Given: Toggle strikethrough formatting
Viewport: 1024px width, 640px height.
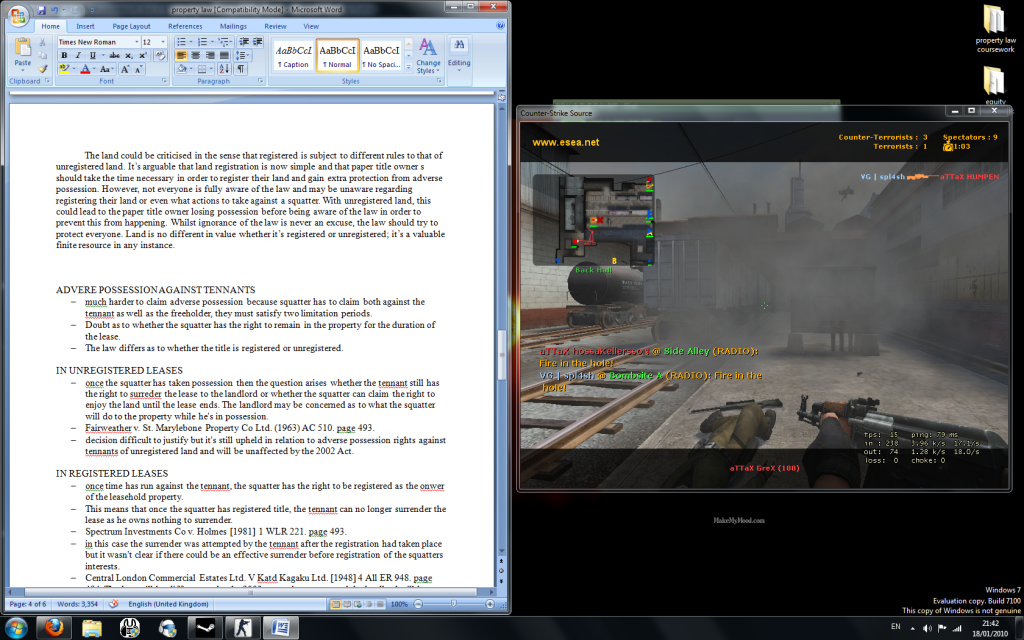Looking at the screenshot, I should [114, 56].
